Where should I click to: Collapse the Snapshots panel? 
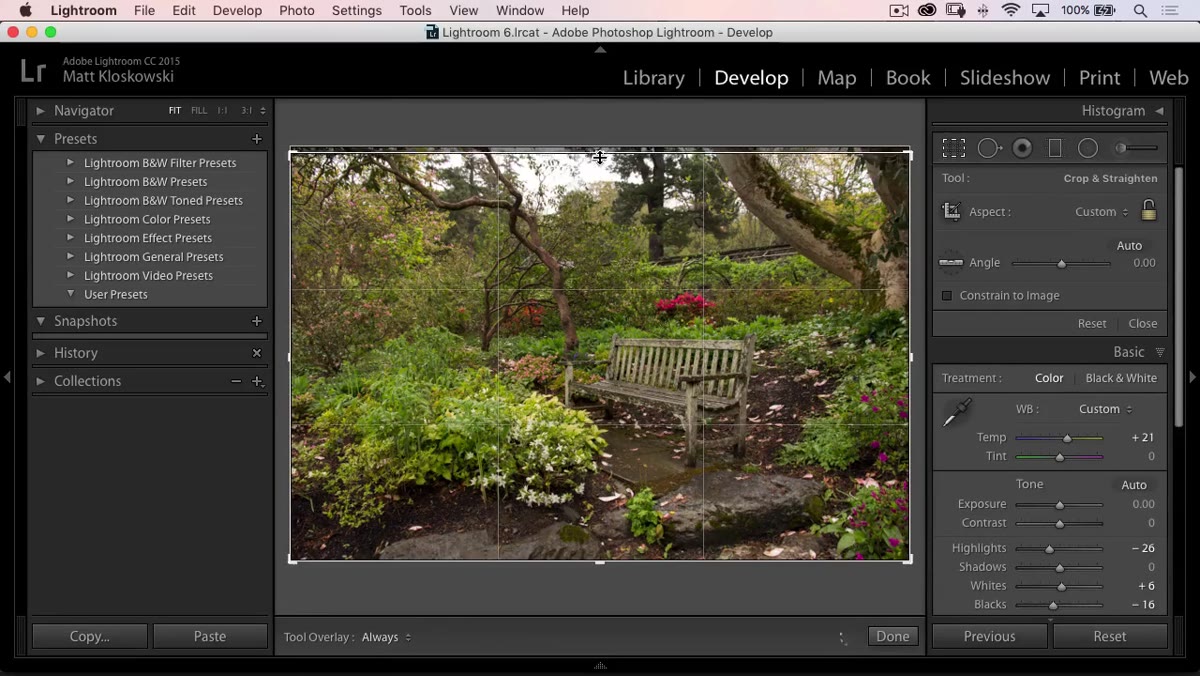tap(41, 321)
